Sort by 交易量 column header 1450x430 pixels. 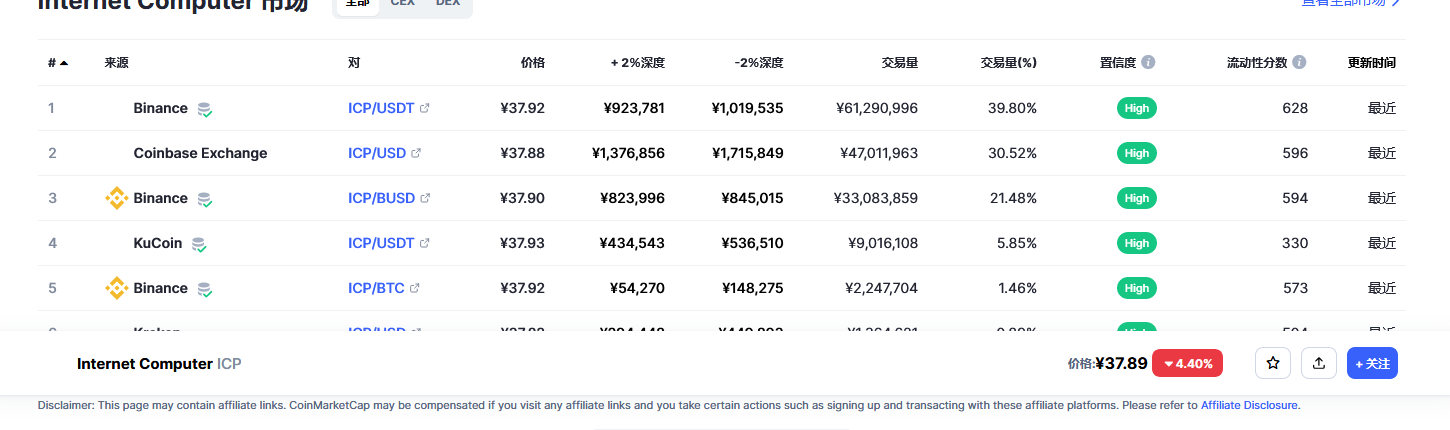(x=899, y=62)
